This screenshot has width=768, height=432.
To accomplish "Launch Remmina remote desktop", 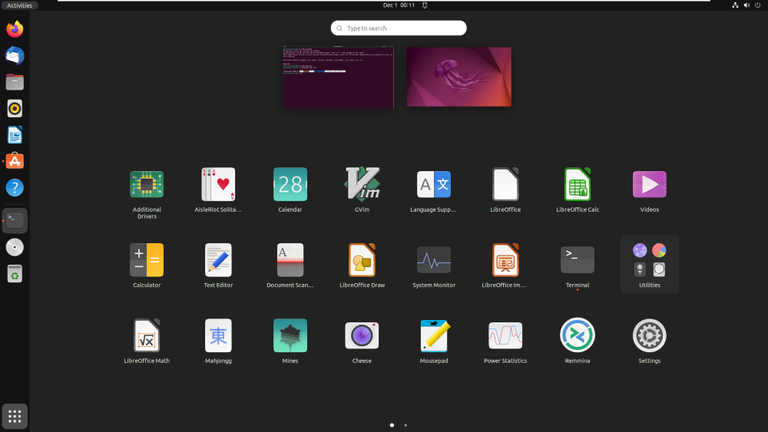I will click(577, 336).
